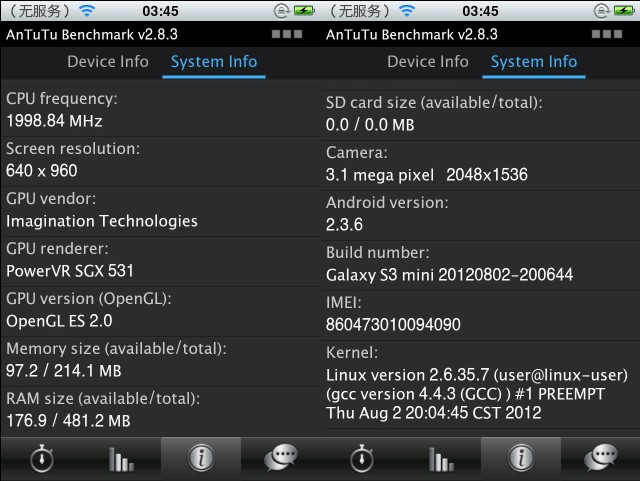This screenshot has height=481, width=640.
Task: Switch to Device Info tab on left screen
Action: tap(108, 62)
